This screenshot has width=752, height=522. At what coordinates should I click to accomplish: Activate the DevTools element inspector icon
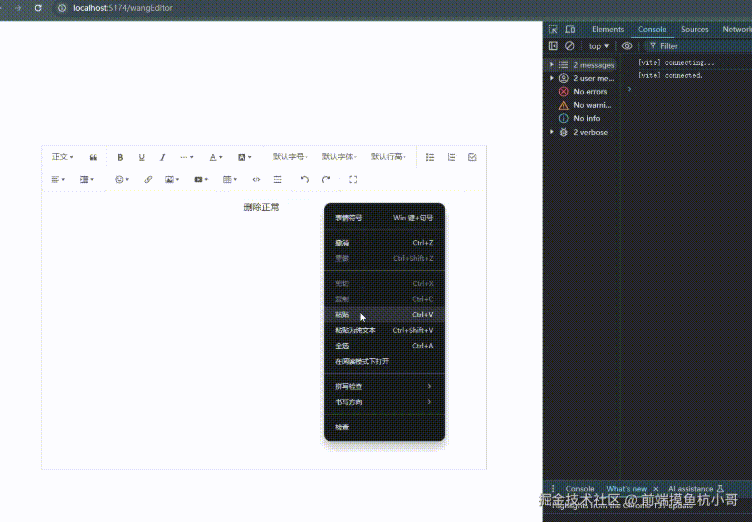click(553, 29)
